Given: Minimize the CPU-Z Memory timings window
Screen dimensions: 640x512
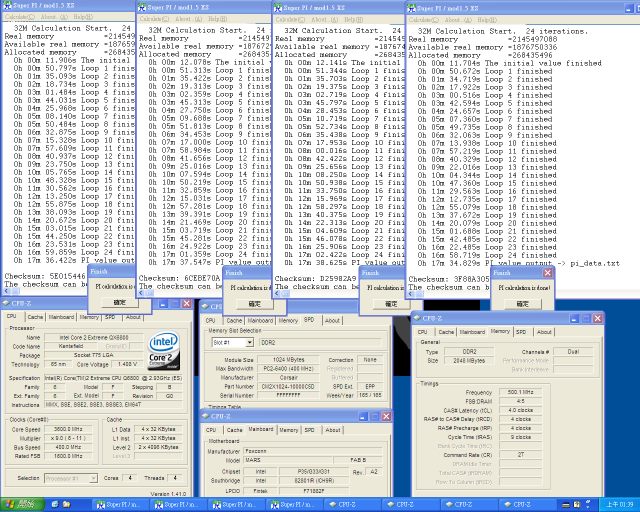Looking at the screenshot, I should [x=574, y=318].
